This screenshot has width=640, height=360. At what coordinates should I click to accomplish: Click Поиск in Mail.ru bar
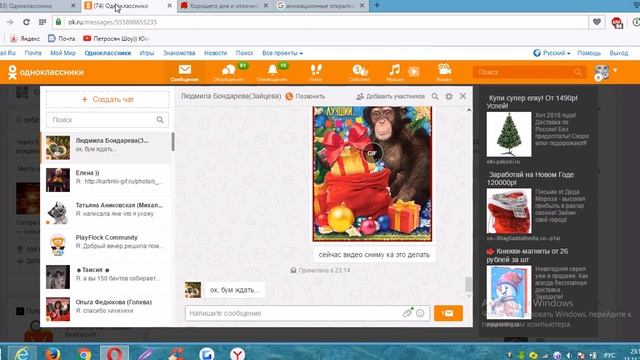(244, 53)
